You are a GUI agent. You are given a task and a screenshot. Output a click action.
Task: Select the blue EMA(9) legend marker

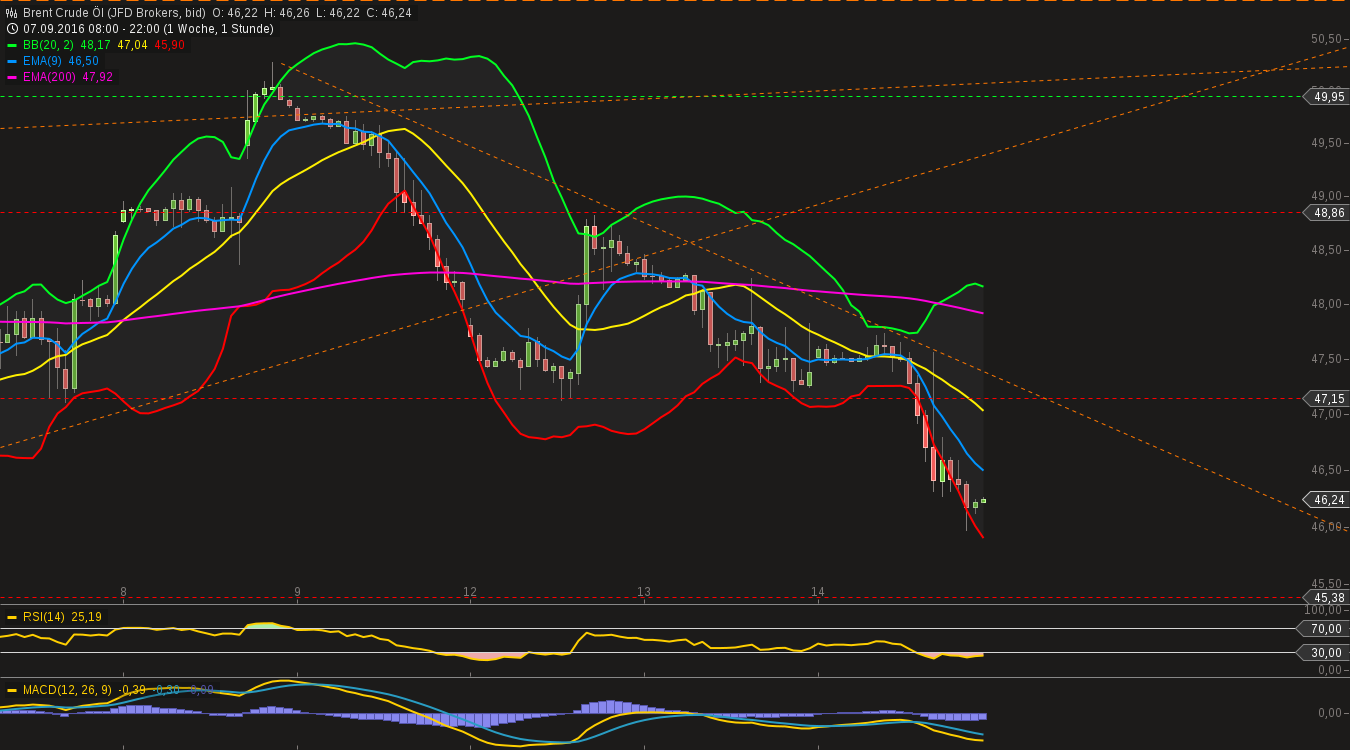(12, 61)
